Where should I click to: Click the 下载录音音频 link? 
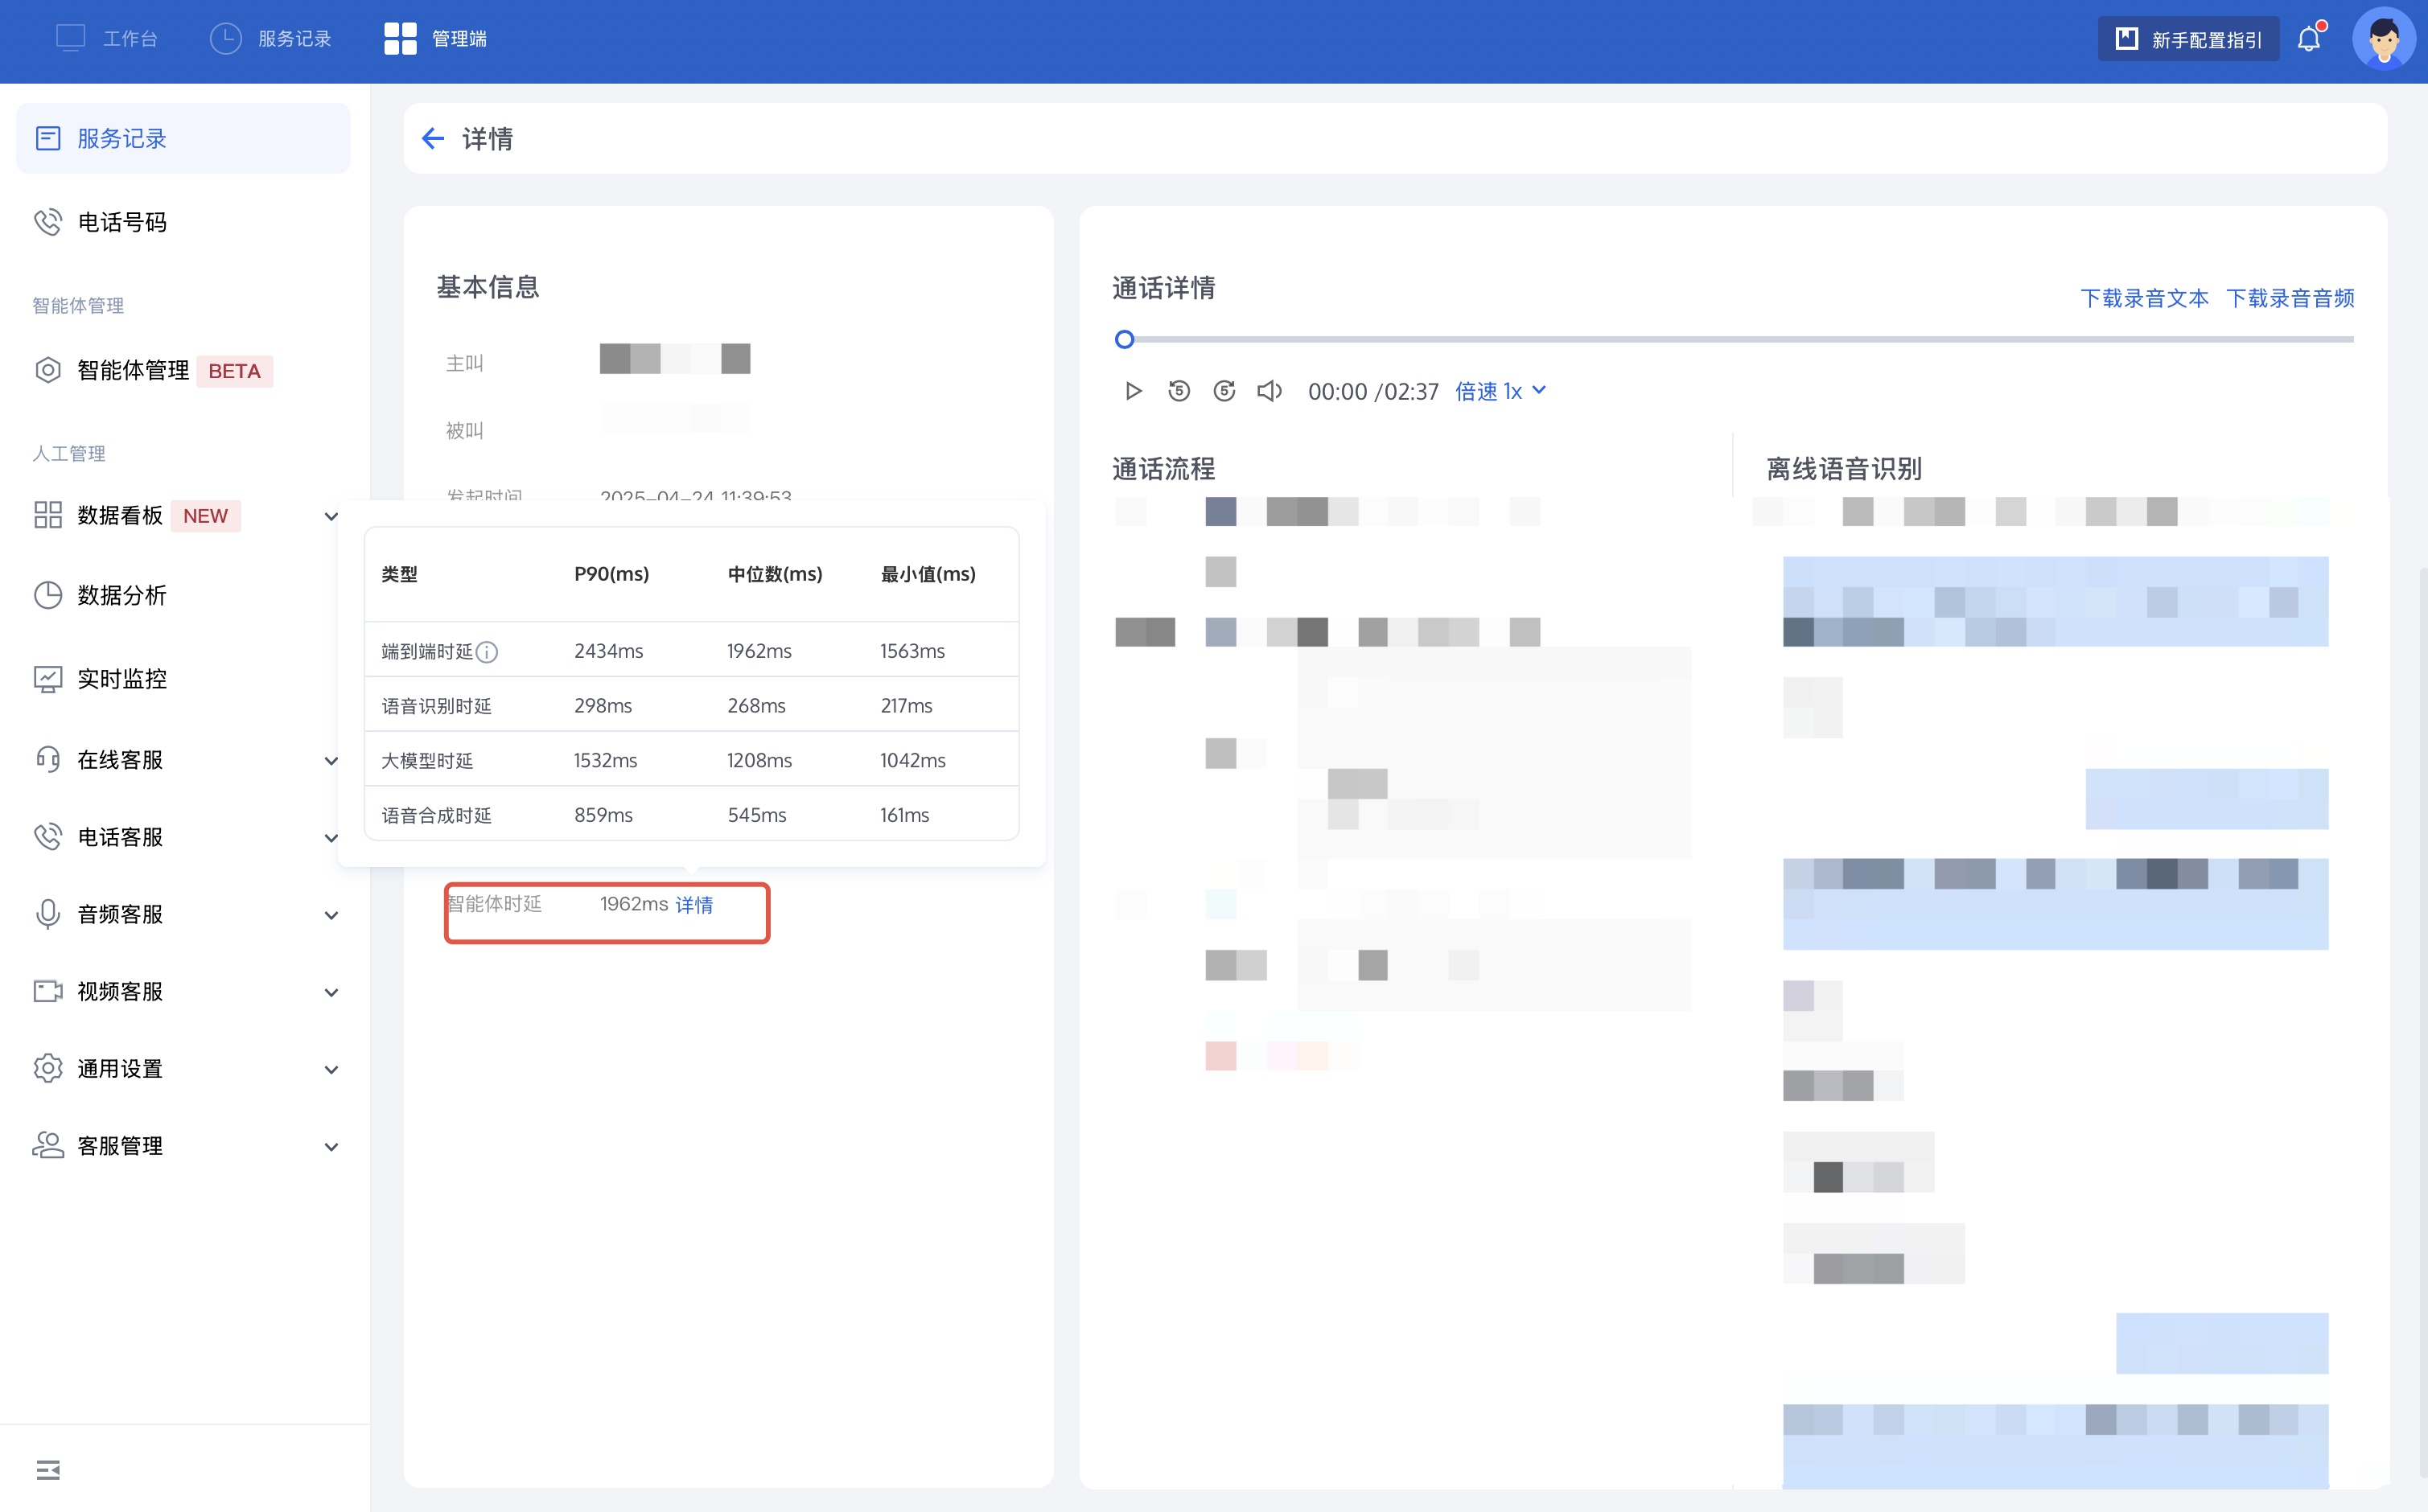click(x=2290, y=298)
